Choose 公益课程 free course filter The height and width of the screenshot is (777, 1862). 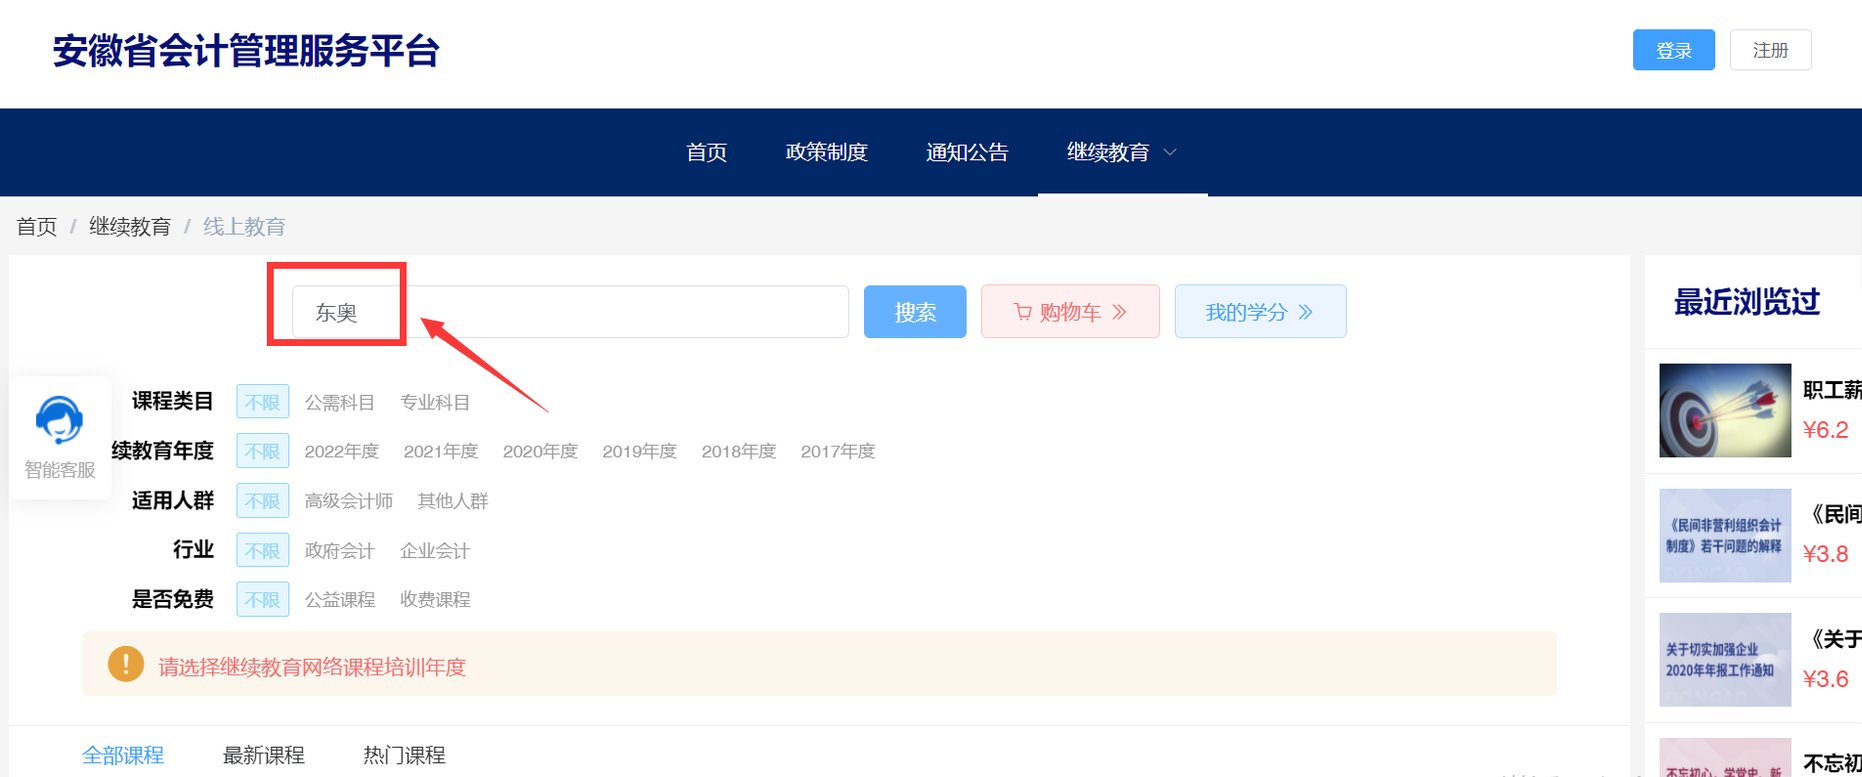pos(339,599)
